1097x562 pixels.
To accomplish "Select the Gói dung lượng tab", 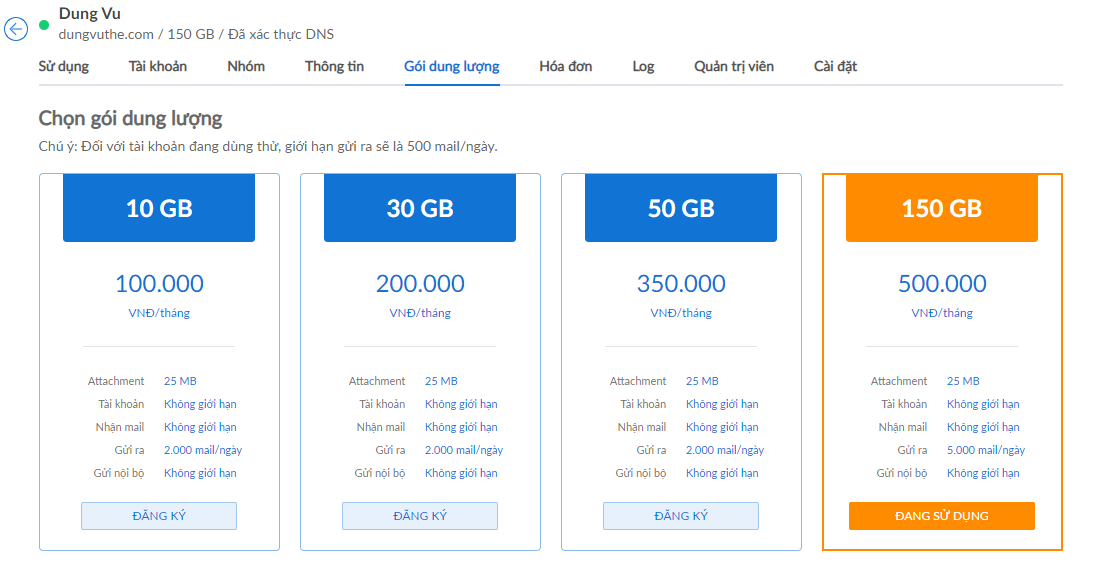I will click(452, 66).
